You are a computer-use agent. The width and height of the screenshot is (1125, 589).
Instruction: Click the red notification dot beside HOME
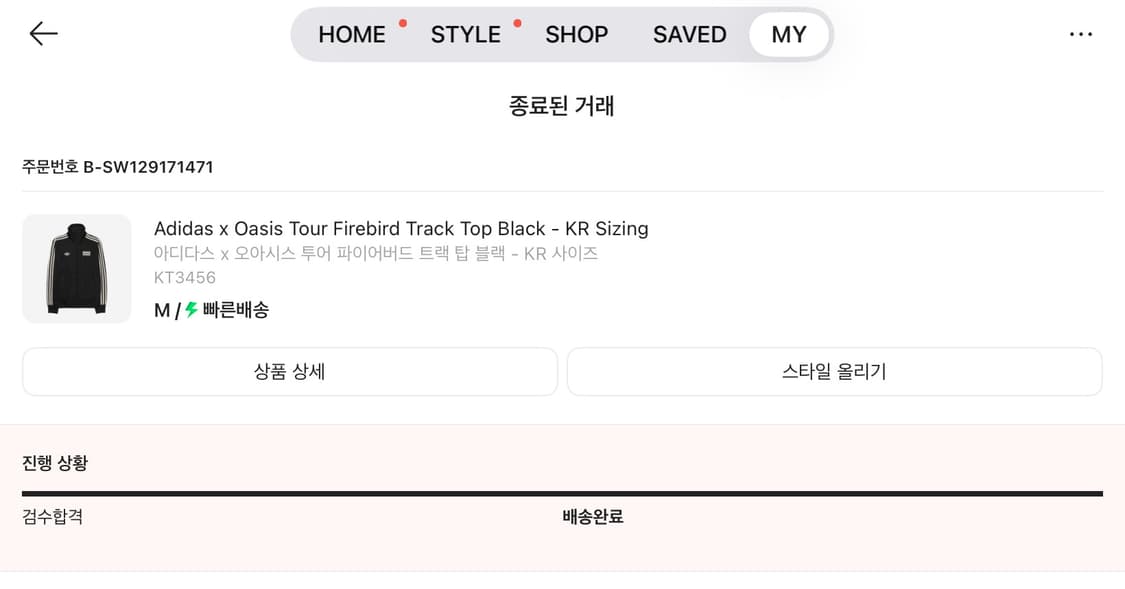tap(402, 22)
